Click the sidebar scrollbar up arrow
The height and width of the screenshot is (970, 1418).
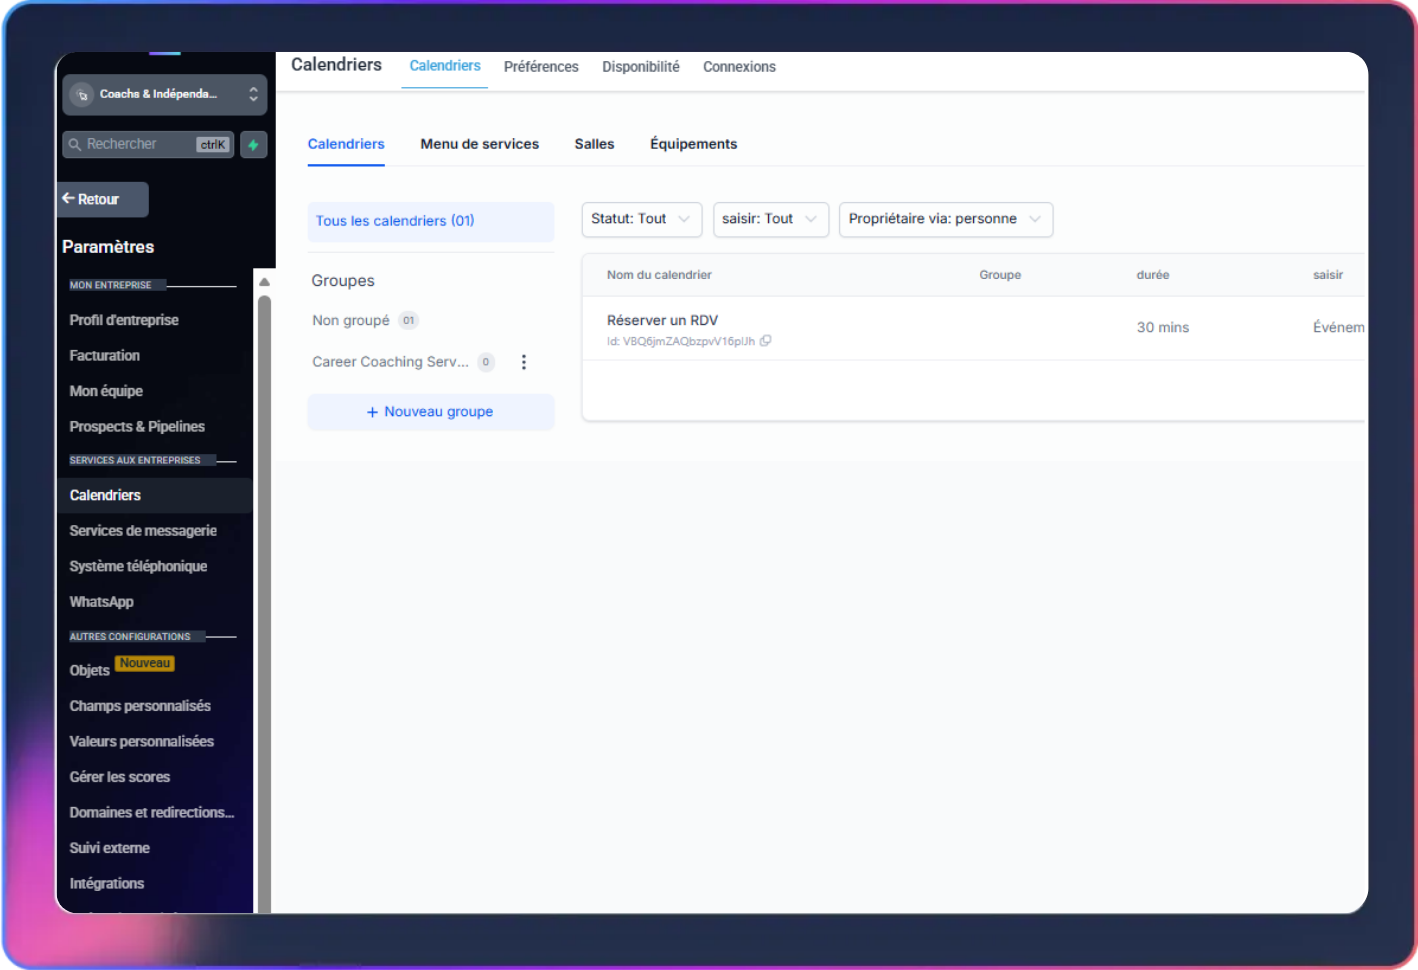point(264,282)
